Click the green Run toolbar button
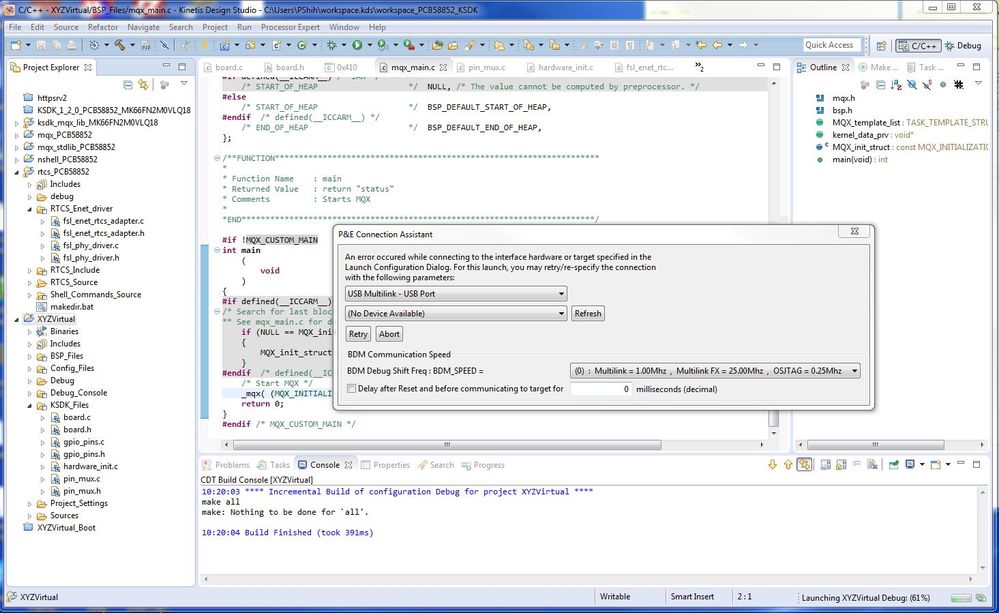The width and height of the screenshot is (999, 613). click(357, 45)
